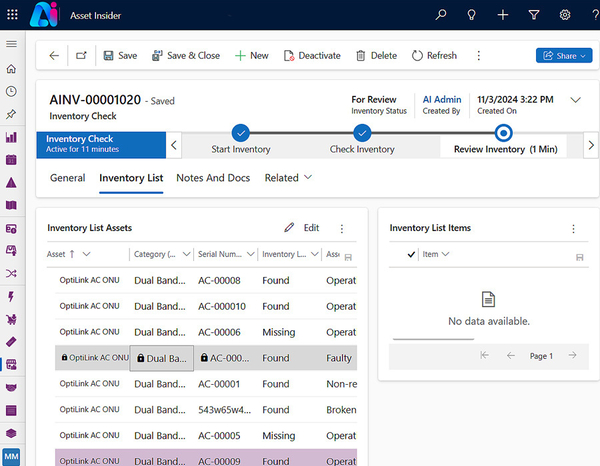
Task: Open the Category column dropdown
Action: coord(186,254)
